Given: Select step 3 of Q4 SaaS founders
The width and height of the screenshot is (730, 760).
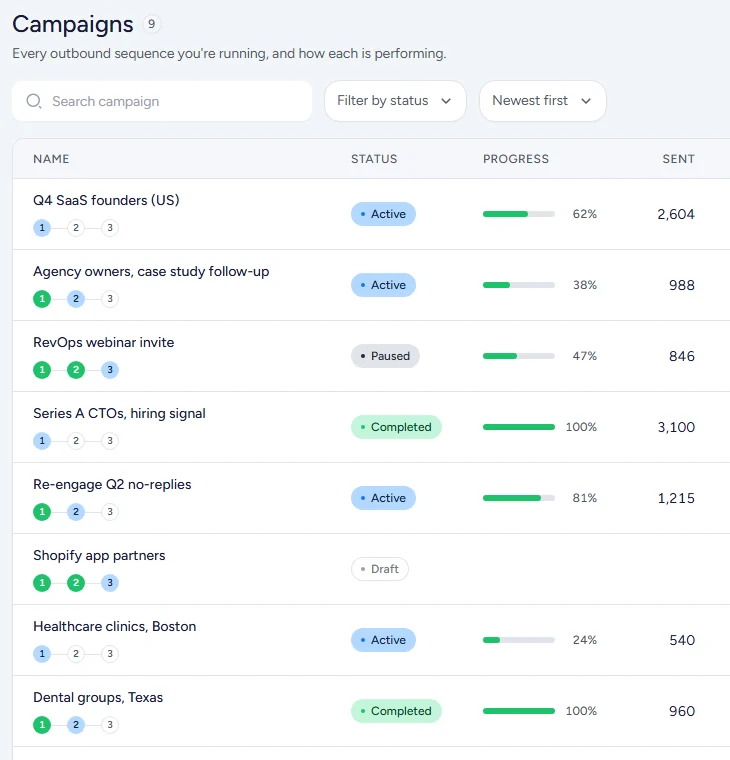Looking at the screenshot, I should pos(110,227).
